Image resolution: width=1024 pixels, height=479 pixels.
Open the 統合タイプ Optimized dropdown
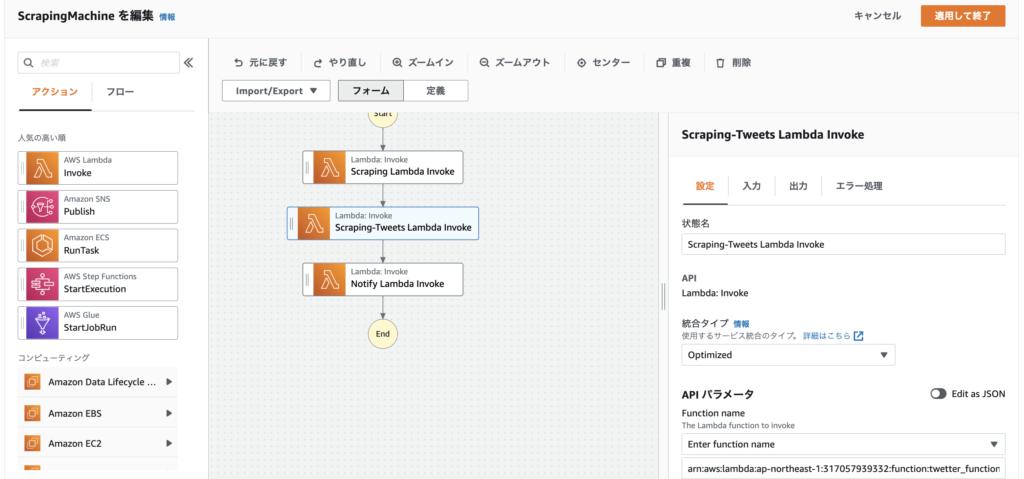tap(788, 355)
